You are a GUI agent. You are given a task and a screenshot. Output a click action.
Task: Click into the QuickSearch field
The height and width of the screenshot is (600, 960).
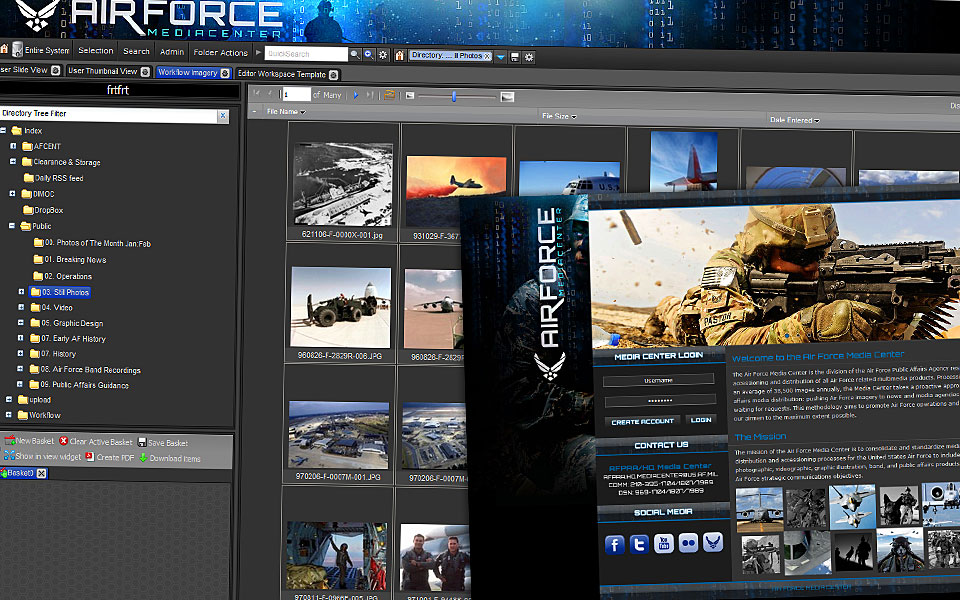tap(306, 54)
